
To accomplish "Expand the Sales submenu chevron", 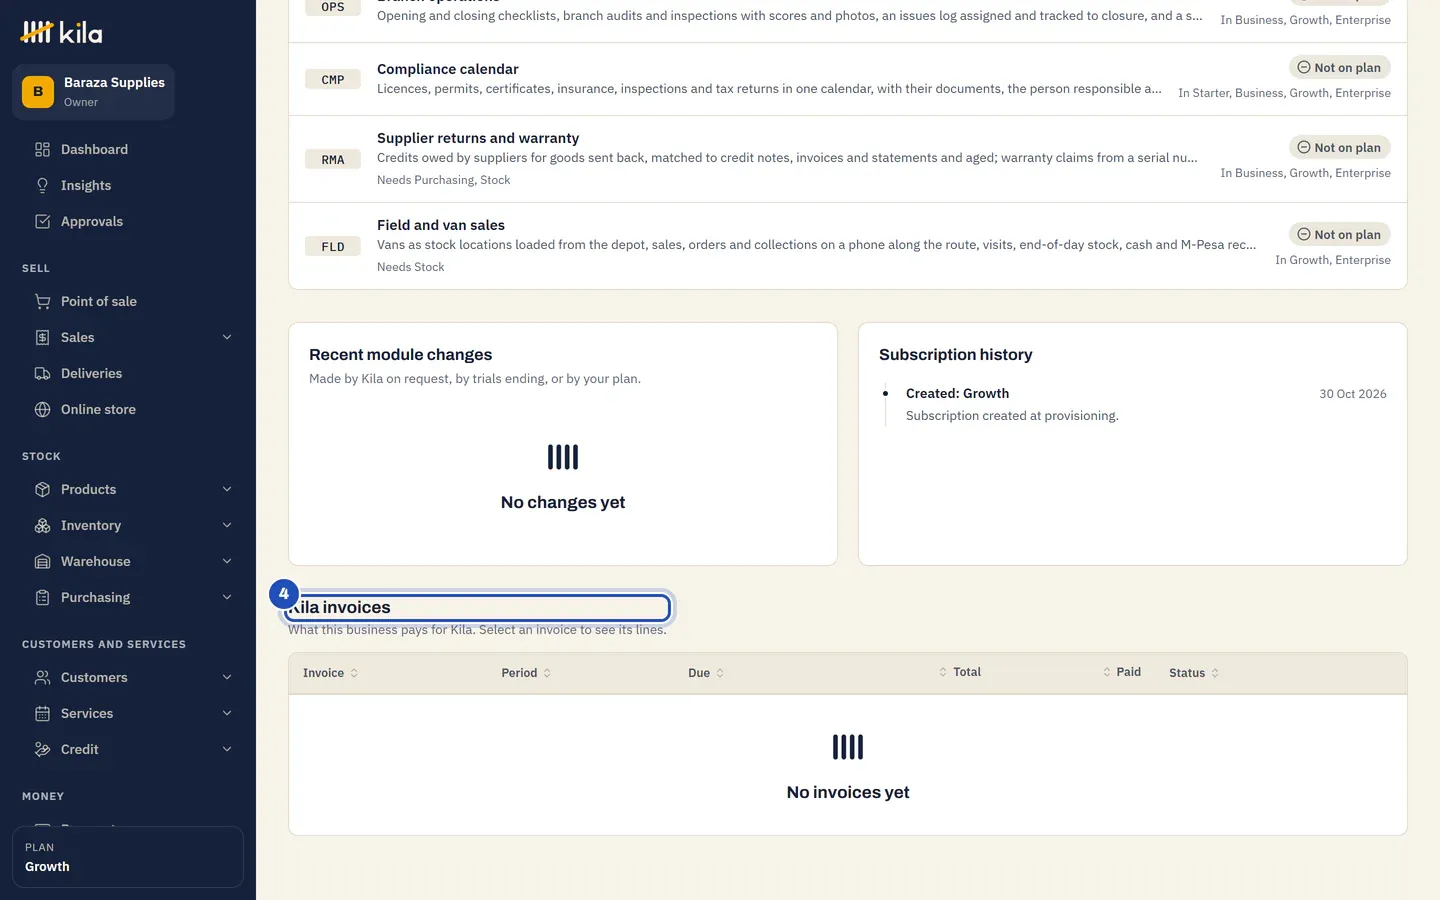I will [x=227, y=337].
